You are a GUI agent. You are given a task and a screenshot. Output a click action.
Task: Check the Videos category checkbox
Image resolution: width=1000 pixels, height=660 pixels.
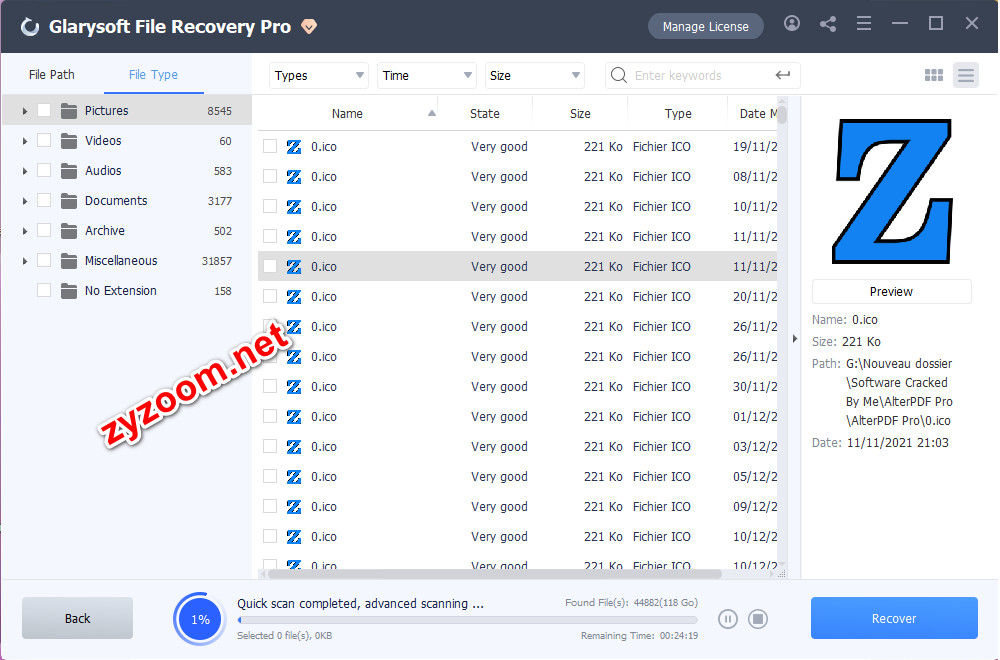tap(44, 140)
